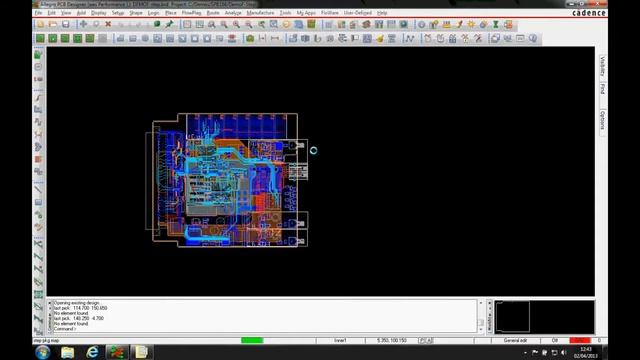
Task: Click the taskbar clock and date
Action: click(x=586, y=353)
